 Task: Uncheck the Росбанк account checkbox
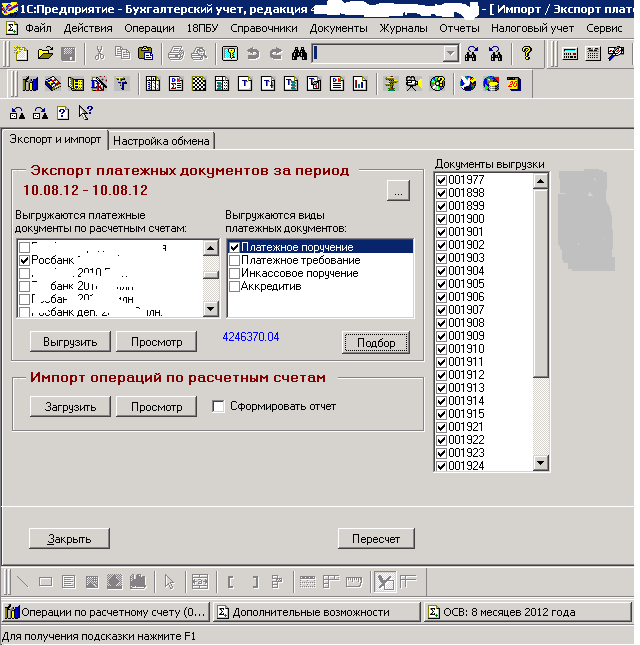click(x=25, y=260)
